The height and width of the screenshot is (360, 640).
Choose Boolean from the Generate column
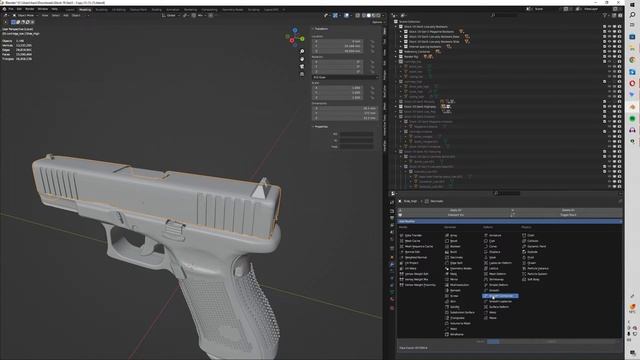tap(453, 247)
